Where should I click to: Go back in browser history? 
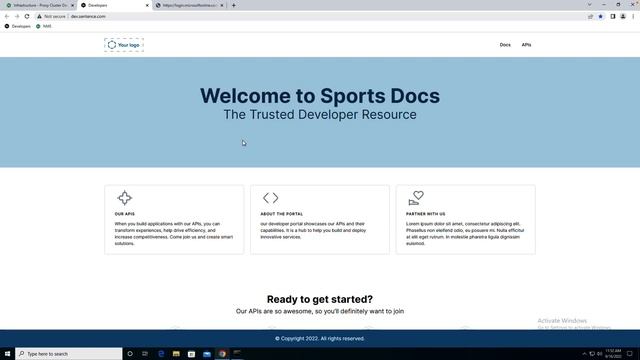point(7,16)
